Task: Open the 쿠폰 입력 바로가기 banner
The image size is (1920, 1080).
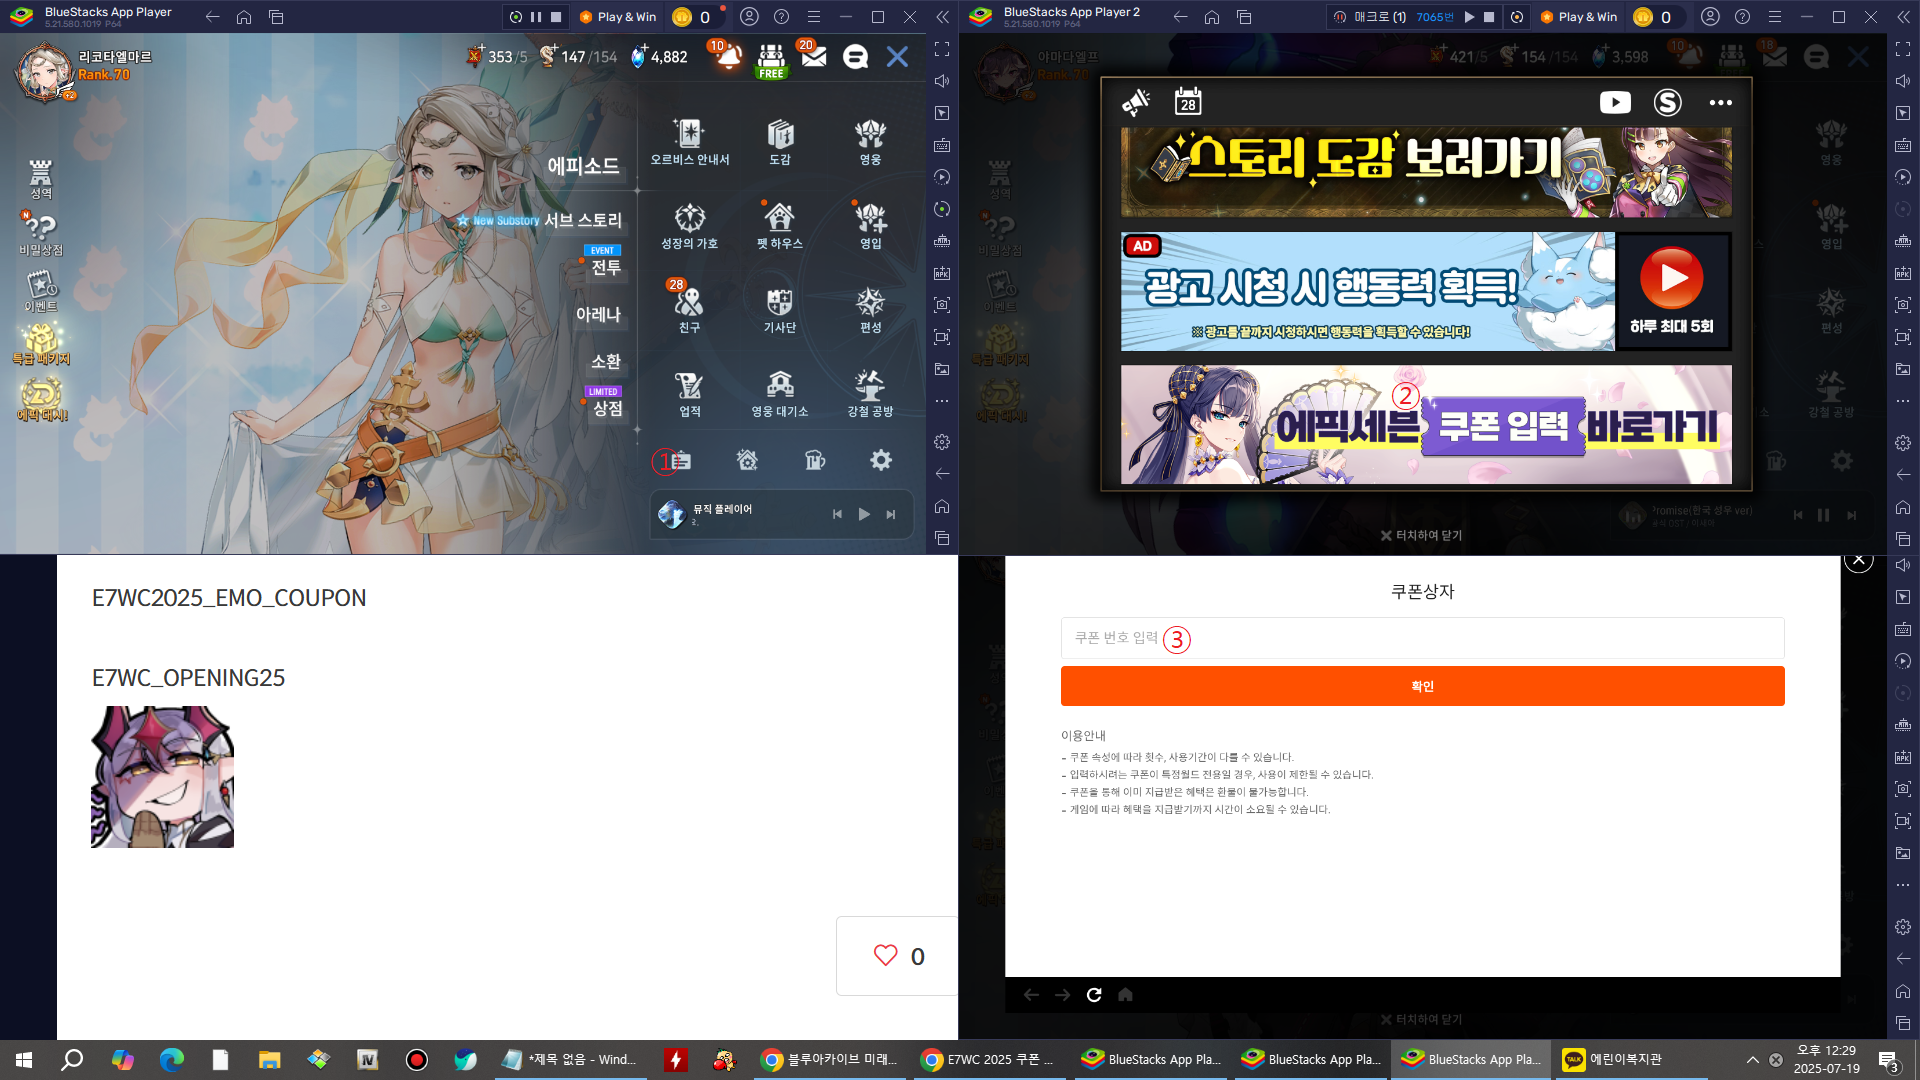Action: pyautogui.click(x=1426, y=425)
